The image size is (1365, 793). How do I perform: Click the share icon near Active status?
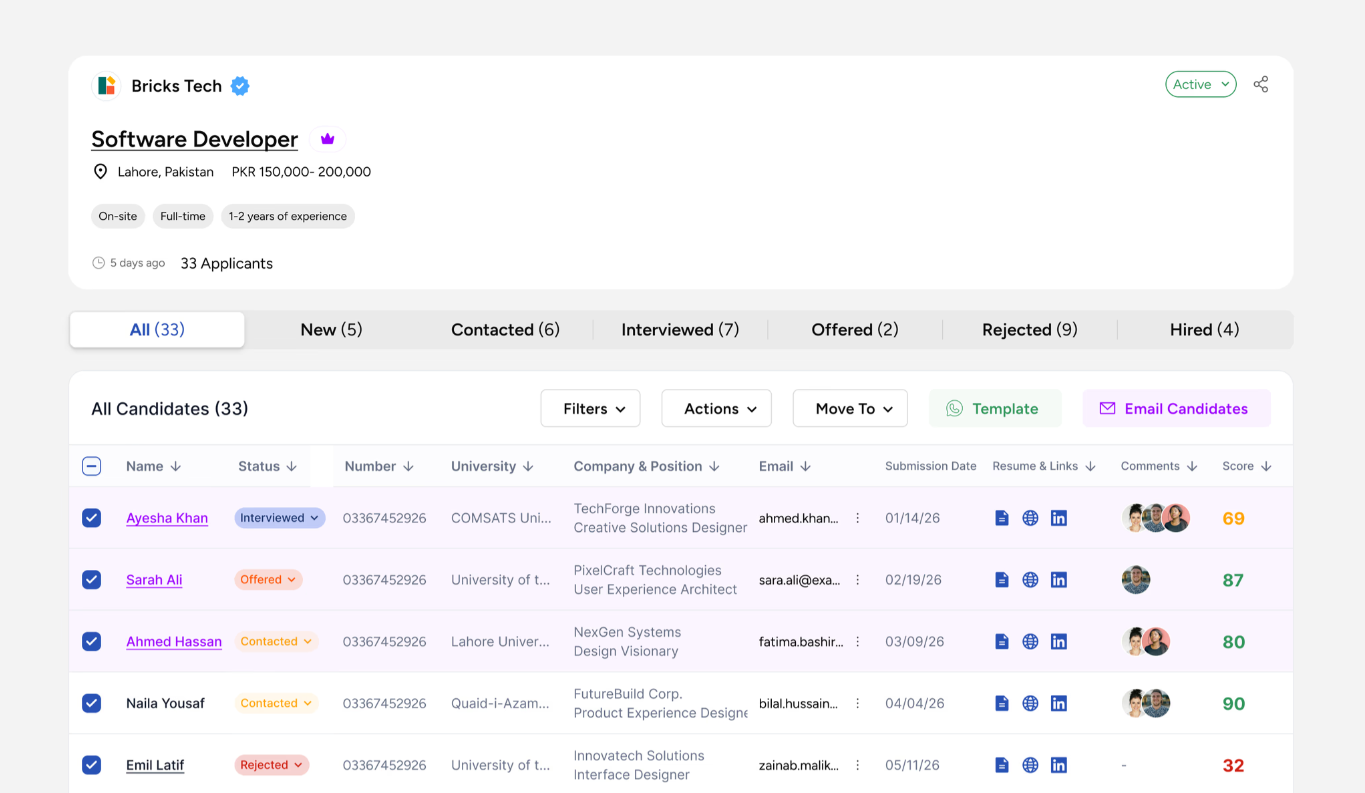pyautogui.click(x=1261, y=84)
